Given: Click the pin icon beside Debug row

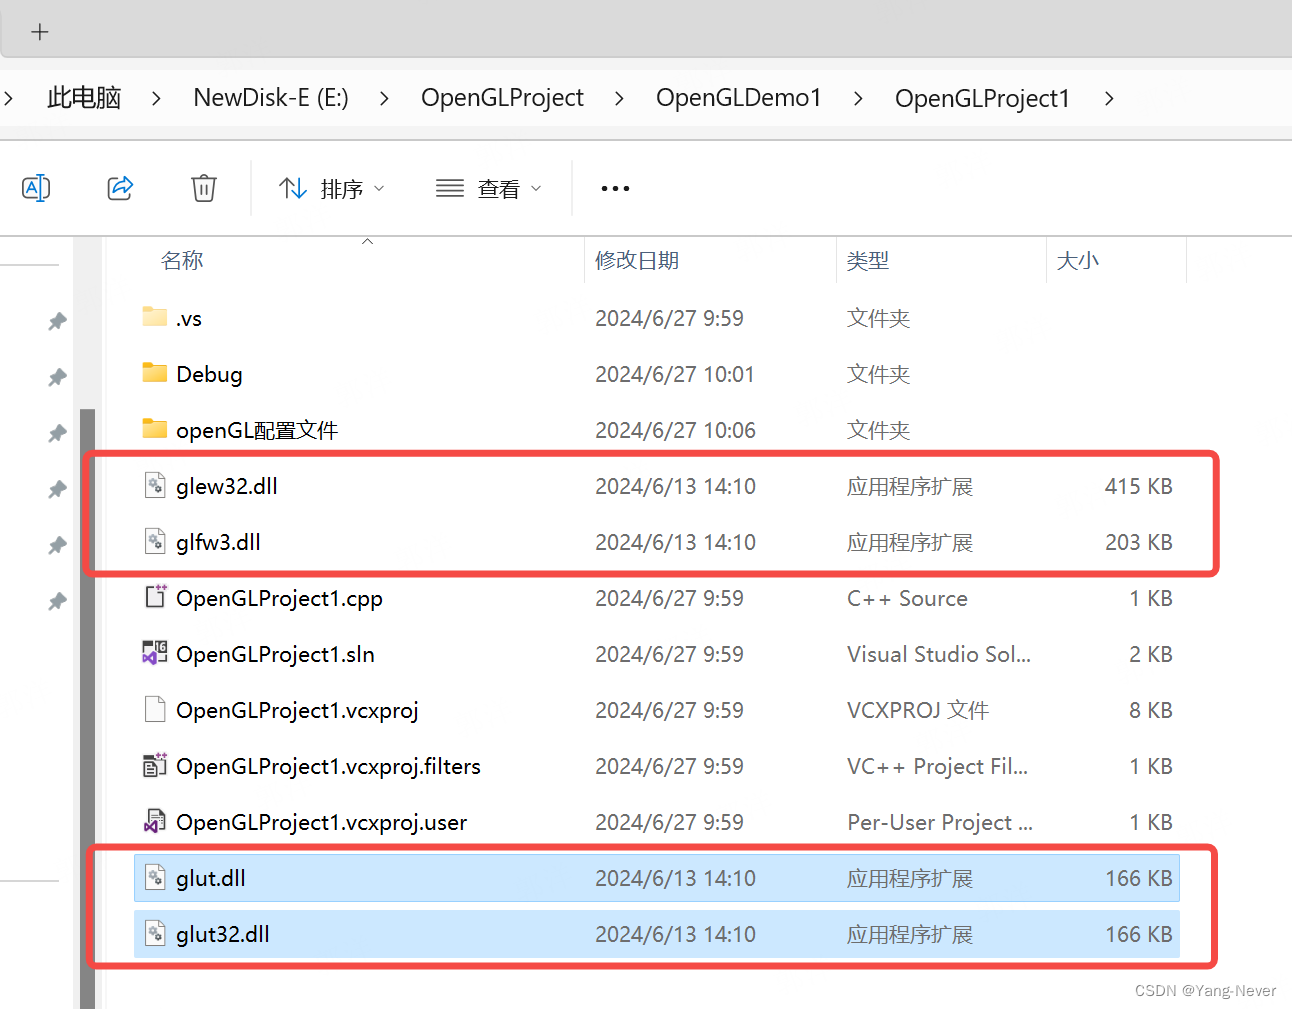Looking at the screenshot, I should 57,377.
